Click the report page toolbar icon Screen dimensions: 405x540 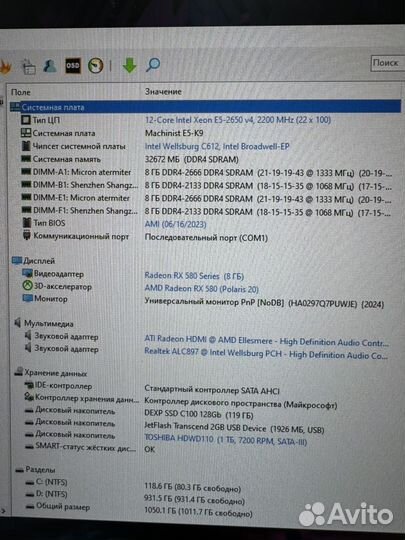click(29, 66)
